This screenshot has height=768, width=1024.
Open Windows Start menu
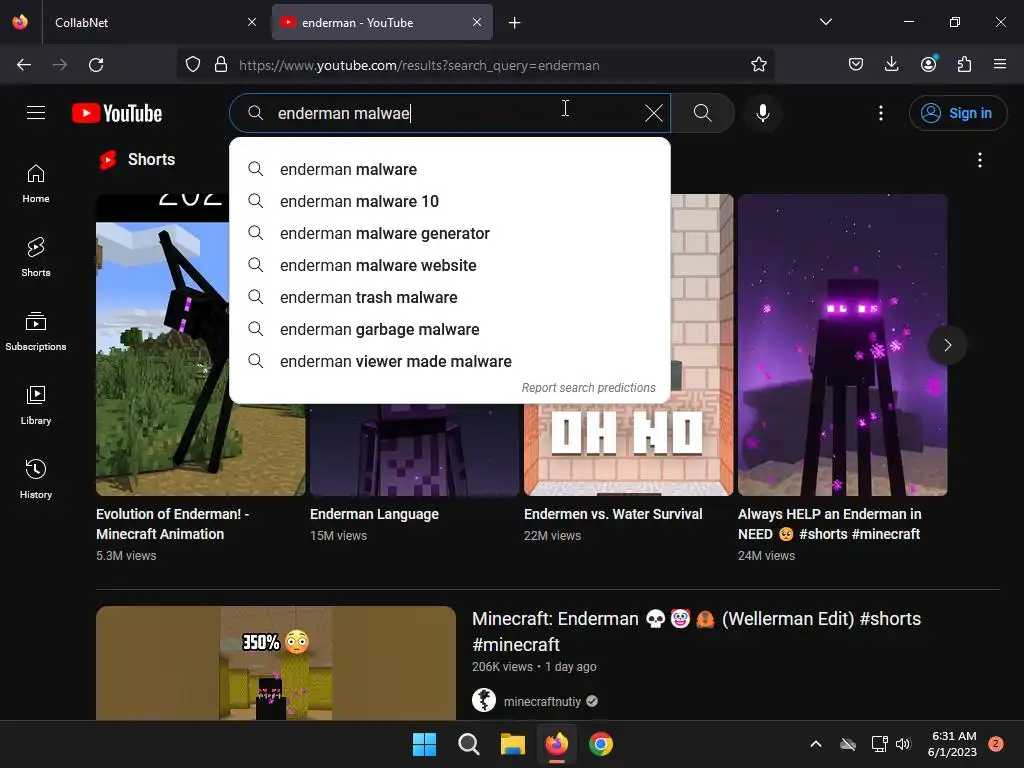[424, 744]
